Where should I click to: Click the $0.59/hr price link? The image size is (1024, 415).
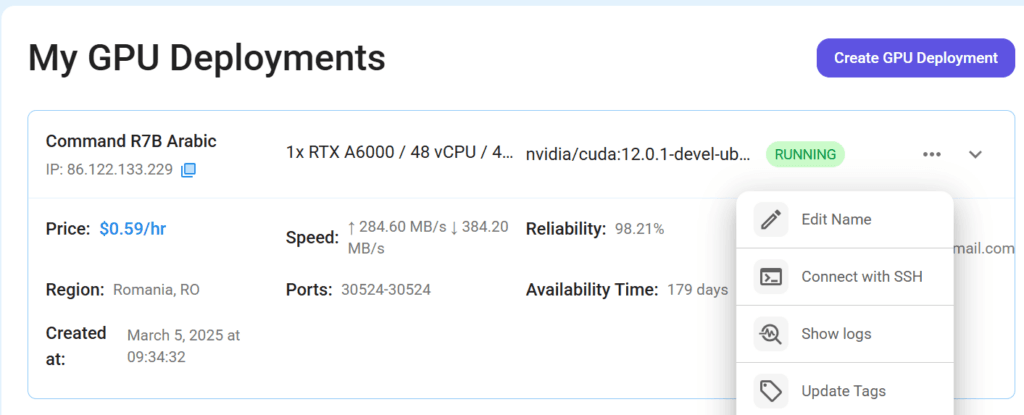click(x=133, y=229)
